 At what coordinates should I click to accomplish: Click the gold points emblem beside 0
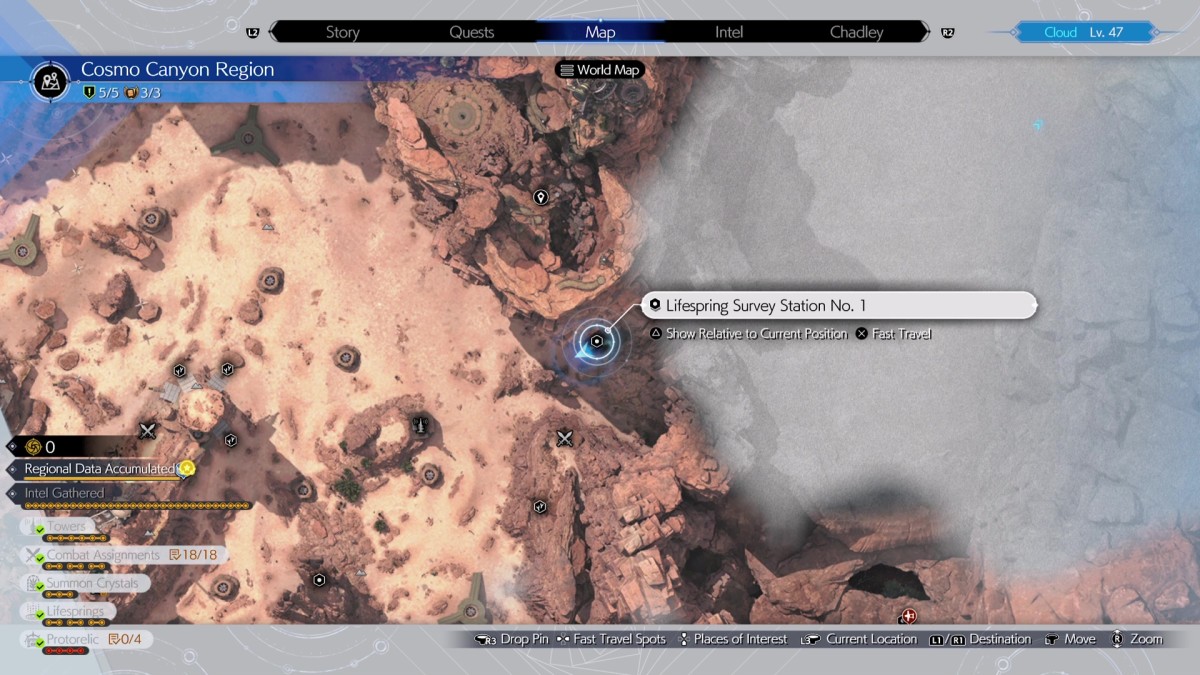pyautogui.click(x=33, y=446)
